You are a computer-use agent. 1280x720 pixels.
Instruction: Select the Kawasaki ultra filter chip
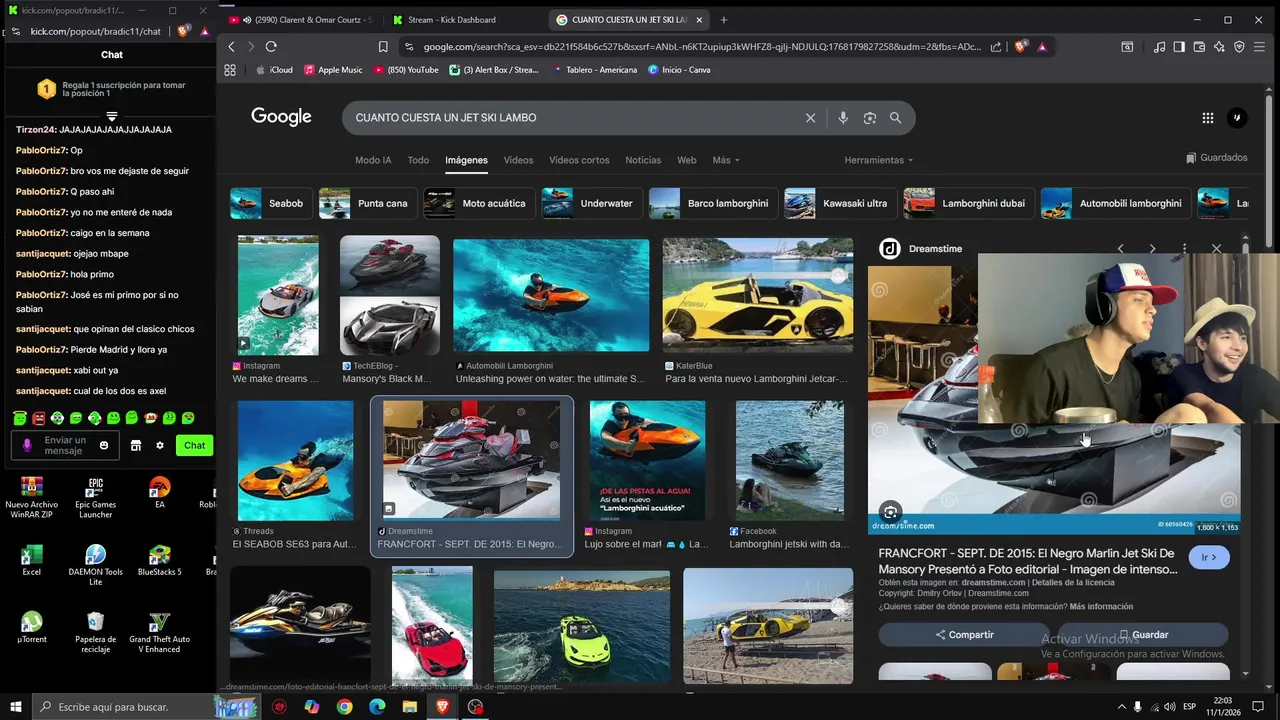click(x=840, y=203)
